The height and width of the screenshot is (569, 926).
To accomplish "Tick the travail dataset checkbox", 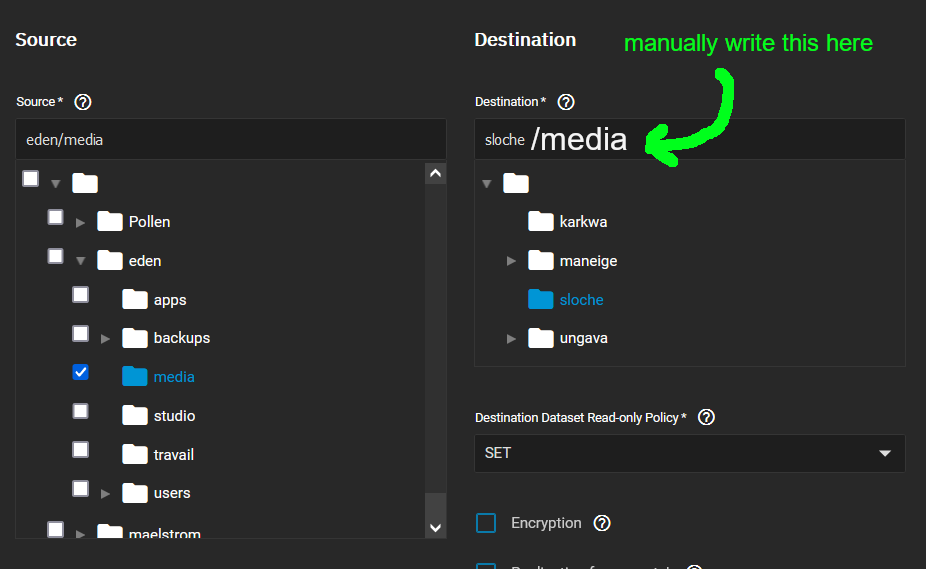I will point(81,450).
